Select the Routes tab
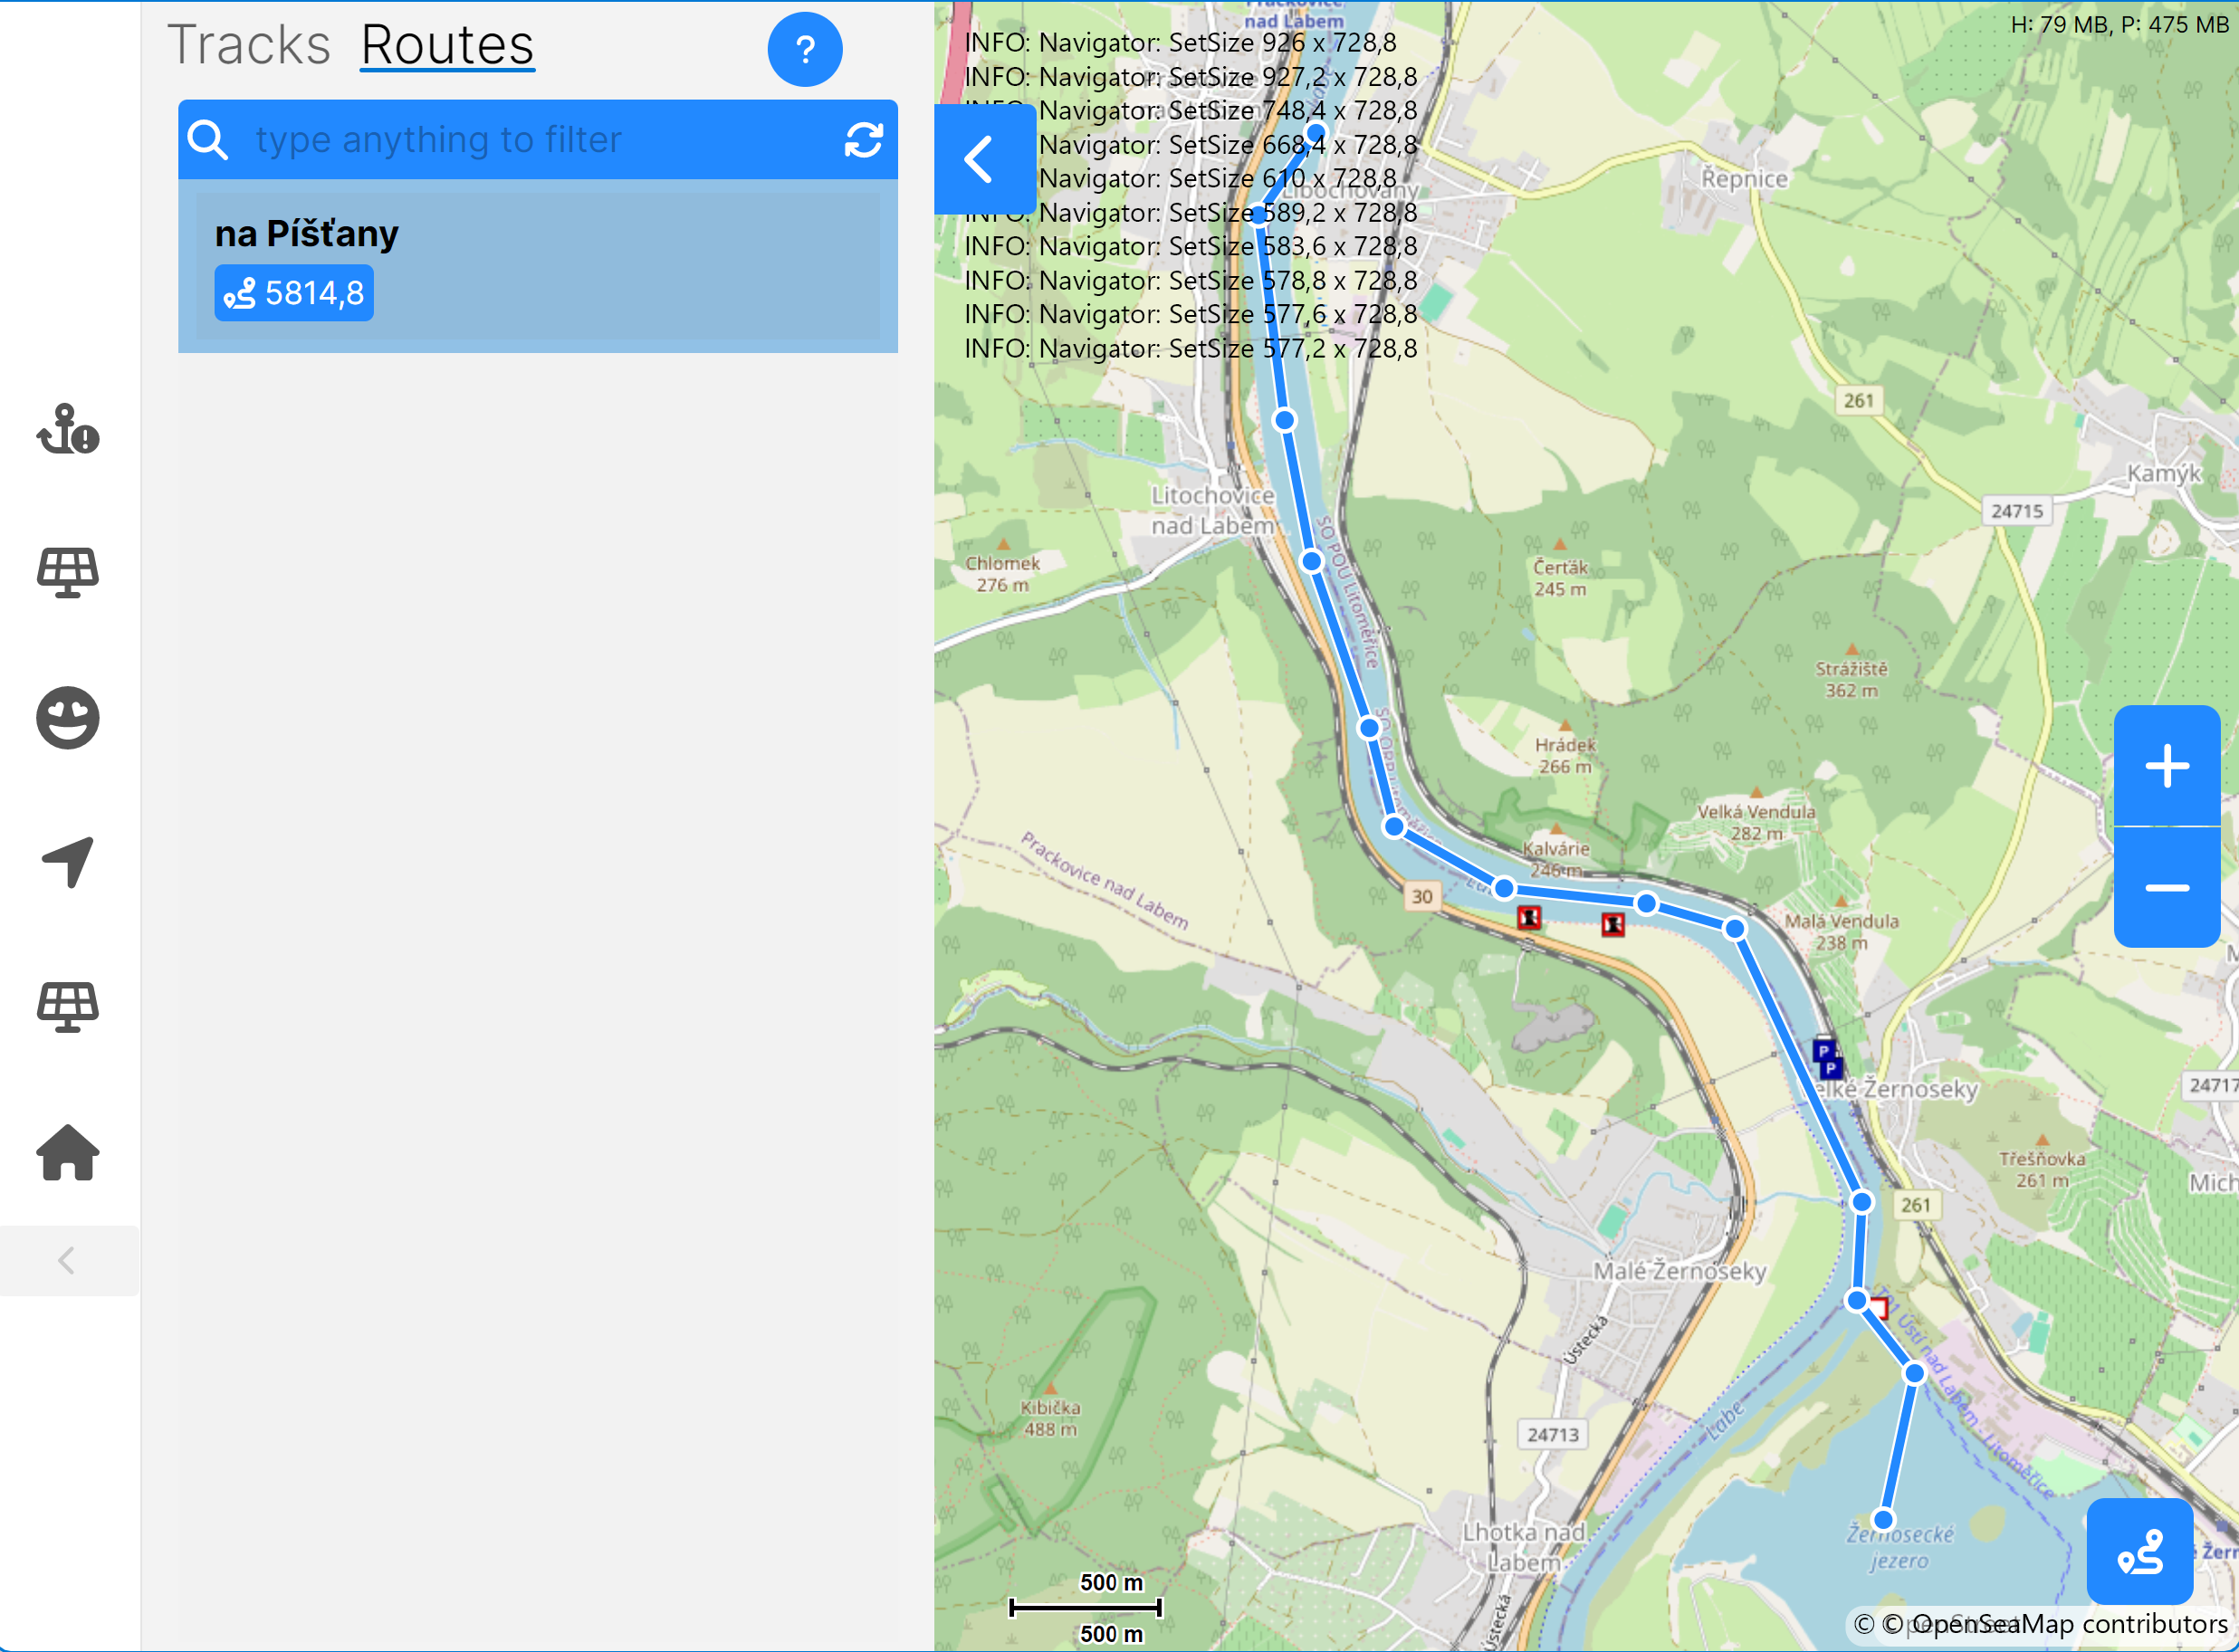Viewport: 2239px width, 1652px height. pos(447,45)
